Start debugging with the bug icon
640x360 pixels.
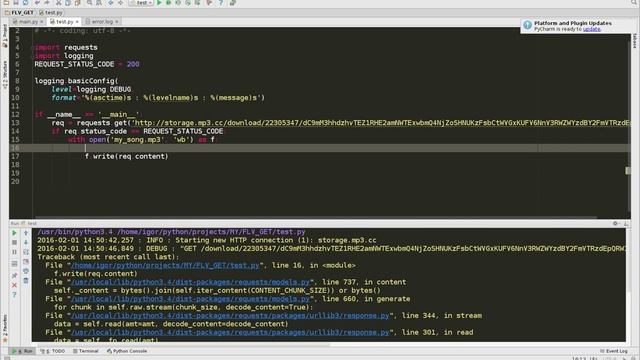pos(168,3)
